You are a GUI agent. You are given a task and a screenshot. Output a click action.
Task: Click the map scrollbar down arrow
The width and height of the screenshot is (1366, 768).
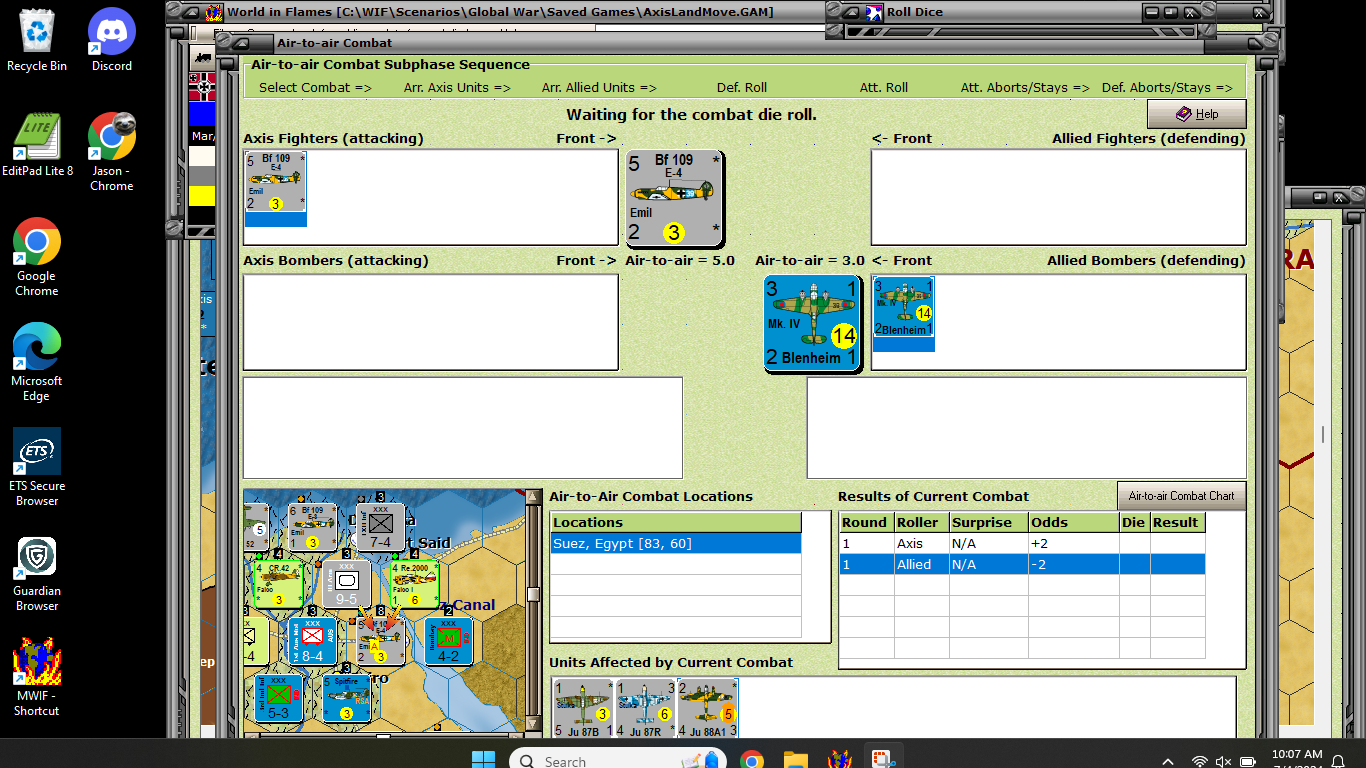click(534, 723)
